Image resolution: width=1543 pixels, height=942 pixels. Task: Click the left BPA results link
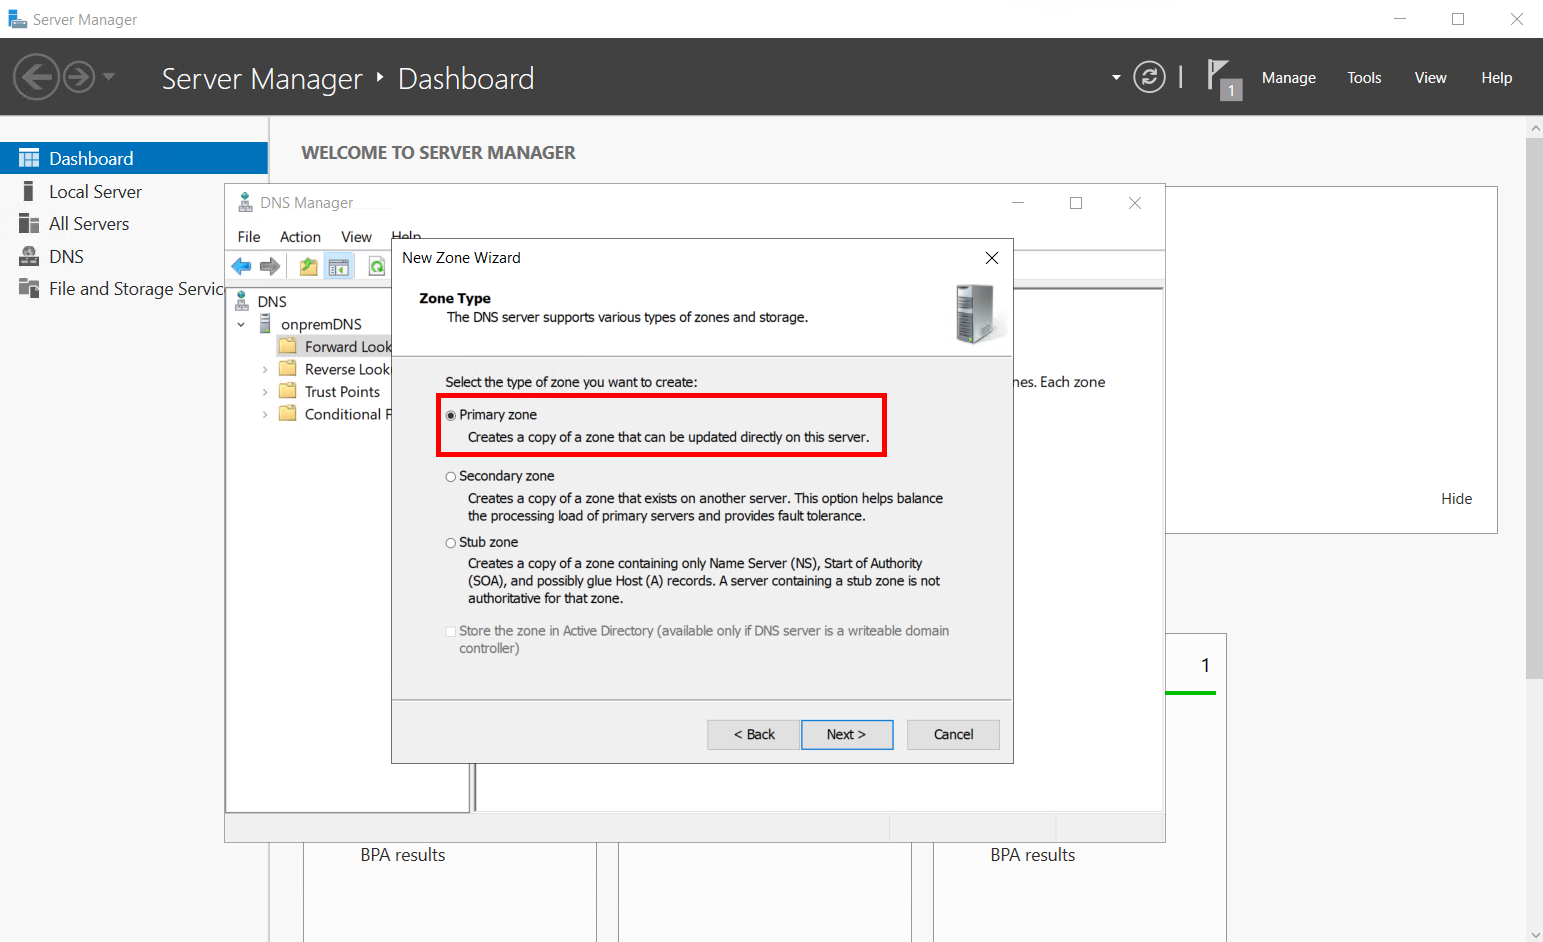[x=403, y=855]
